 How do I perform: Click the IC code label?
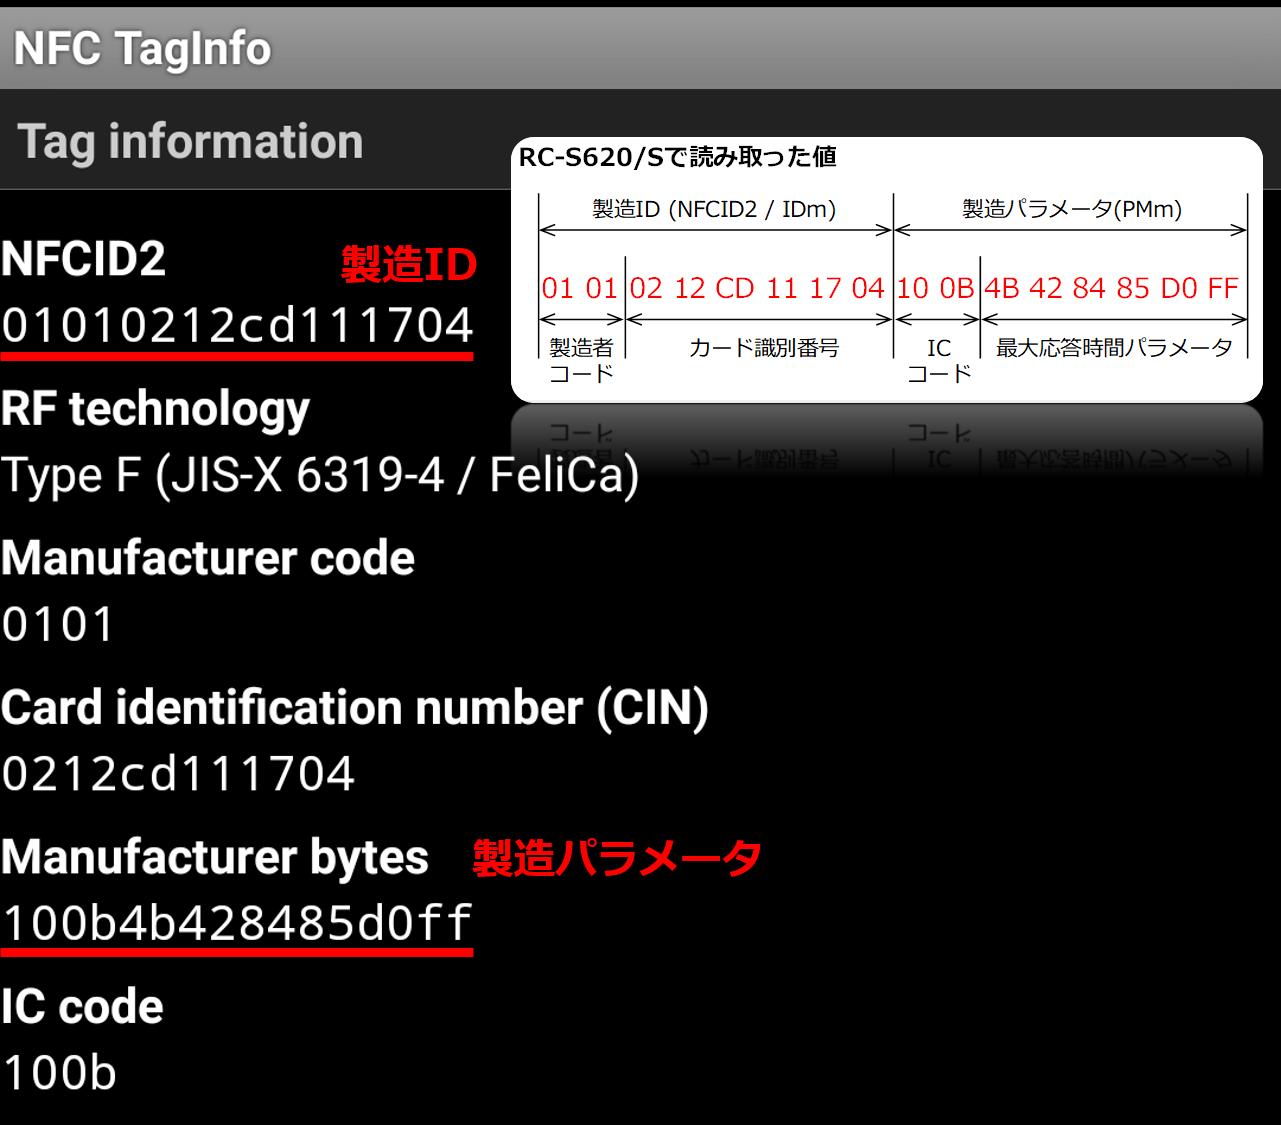pyautogui.click(x=82, y=1007)
